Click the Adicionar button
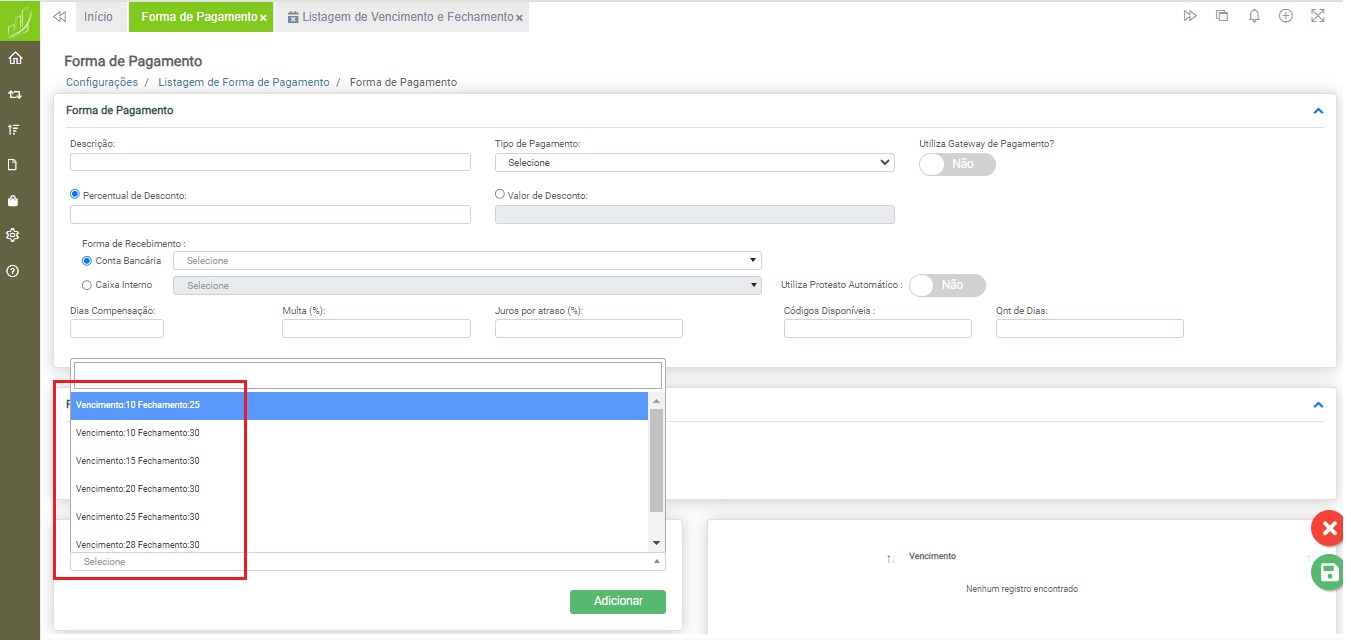 tap(617, 601)
